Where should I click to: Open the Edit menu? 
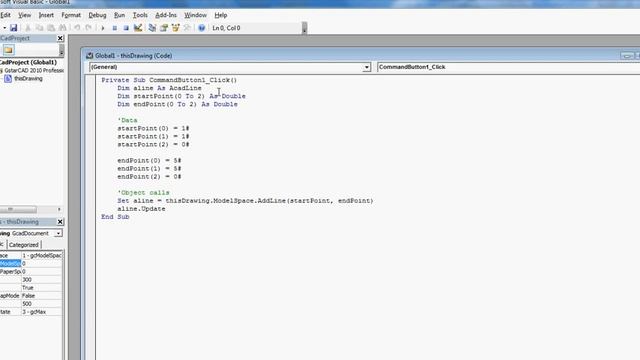point(5,15)
